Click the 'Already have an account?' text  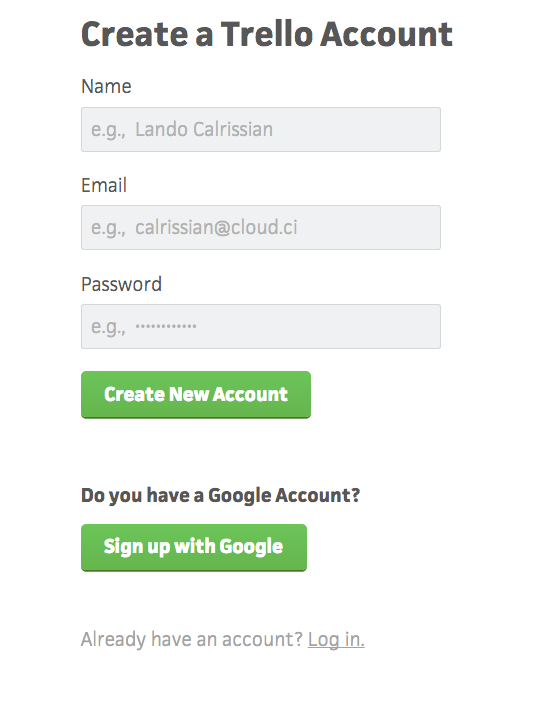pyautogui.click(x=192, y=639)
